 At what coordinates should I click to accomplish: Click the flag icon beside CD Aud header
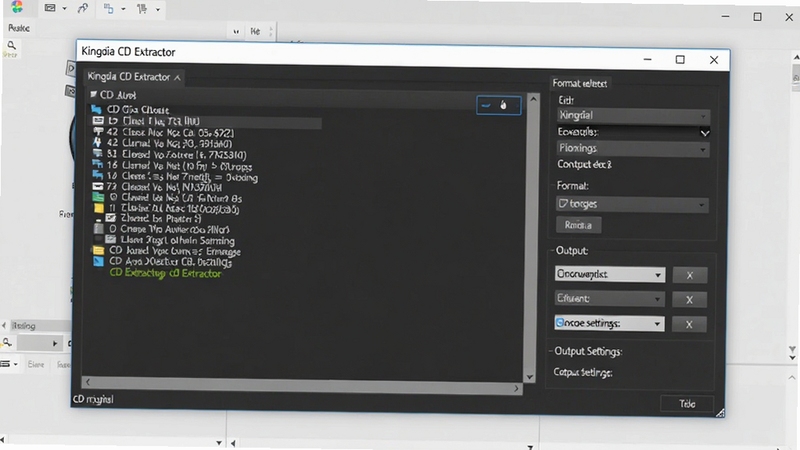(93, 94)
